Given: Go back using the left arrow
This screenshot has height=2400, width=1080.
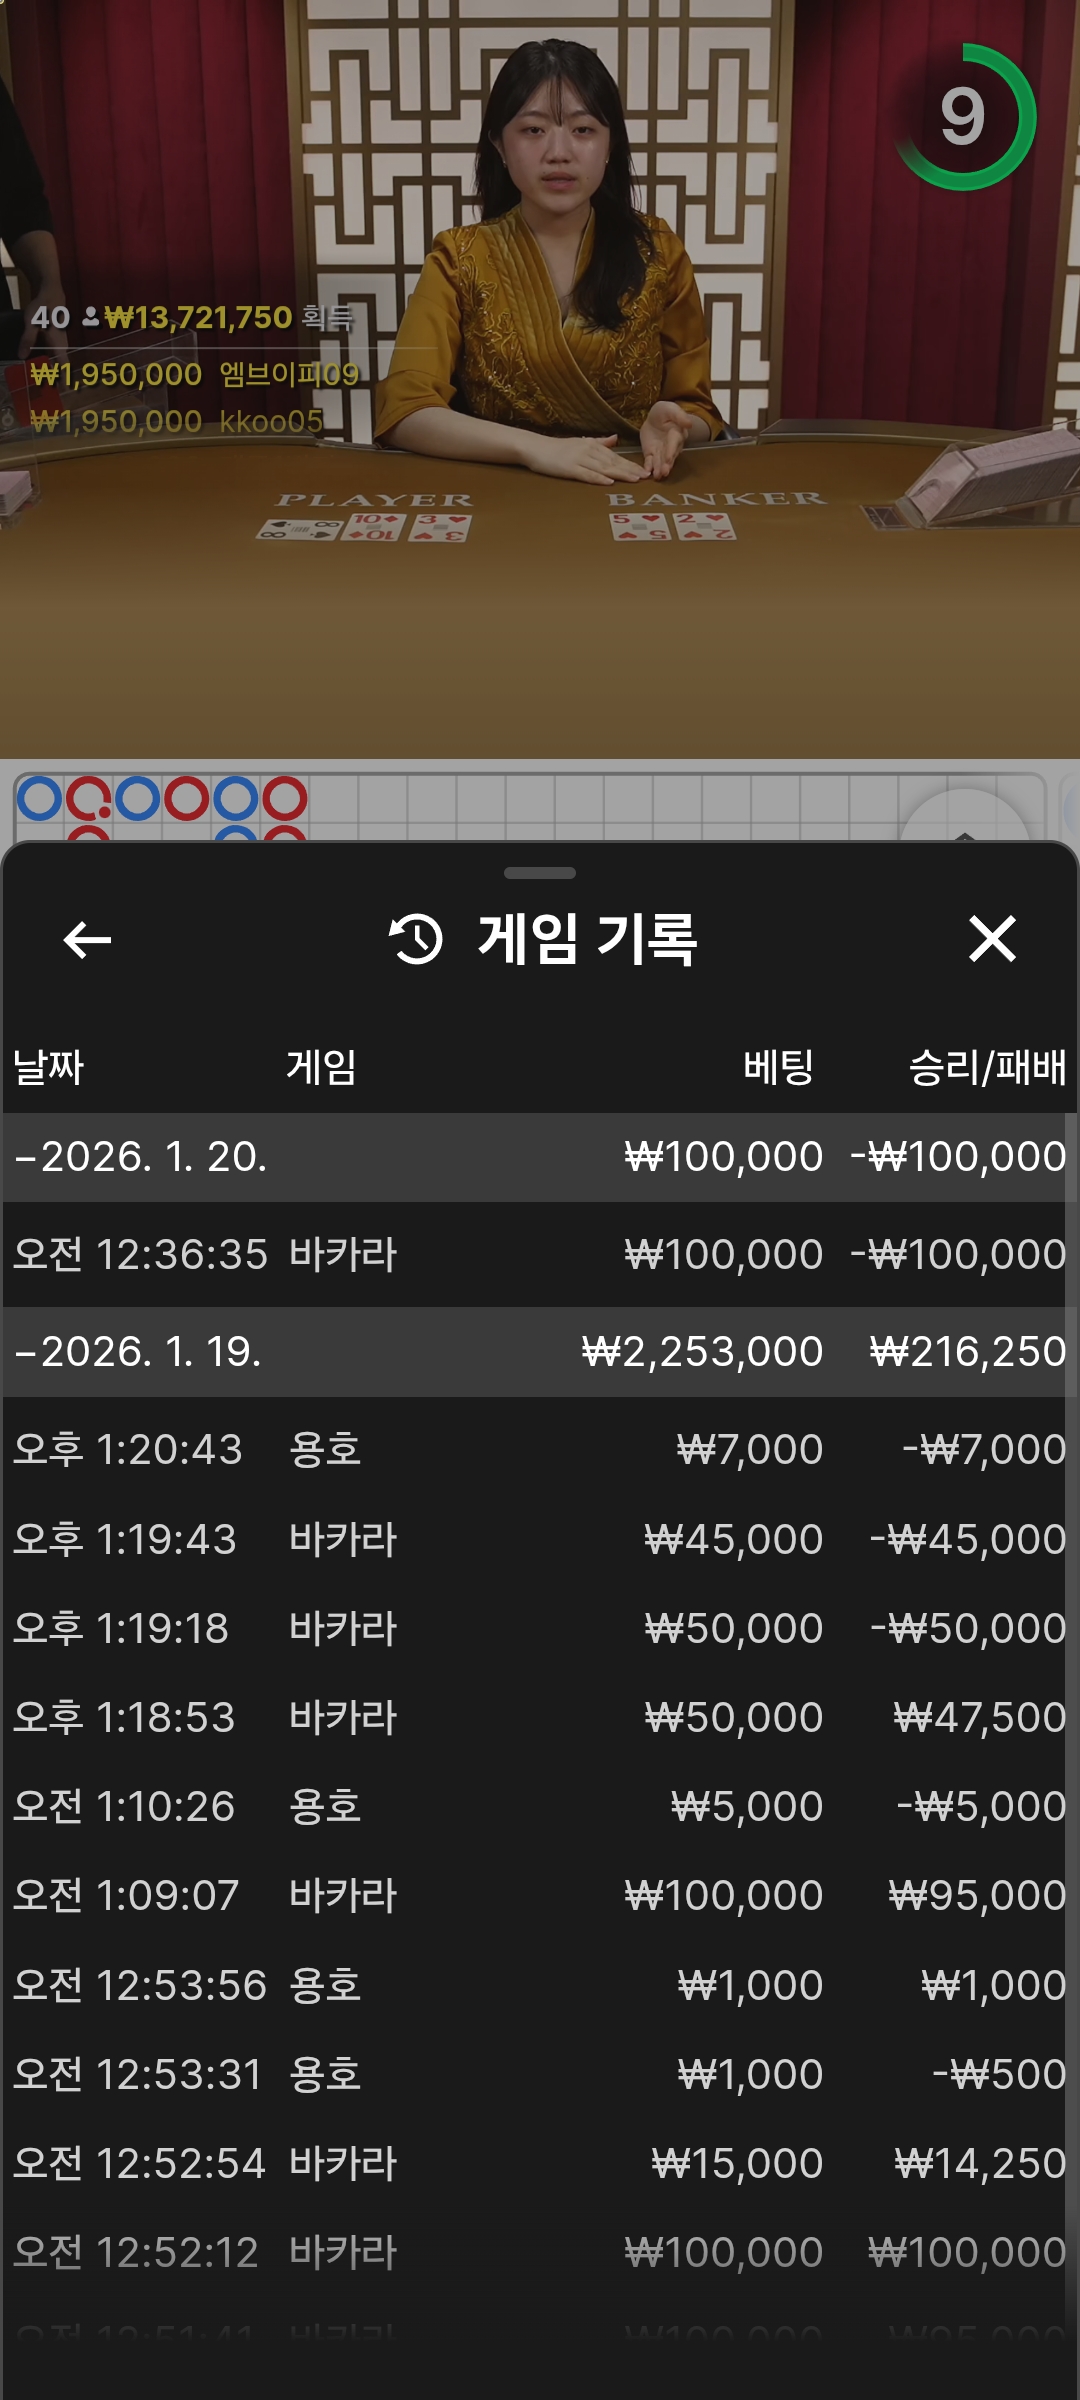Looking at the screenshot, I should click(87, 940).
